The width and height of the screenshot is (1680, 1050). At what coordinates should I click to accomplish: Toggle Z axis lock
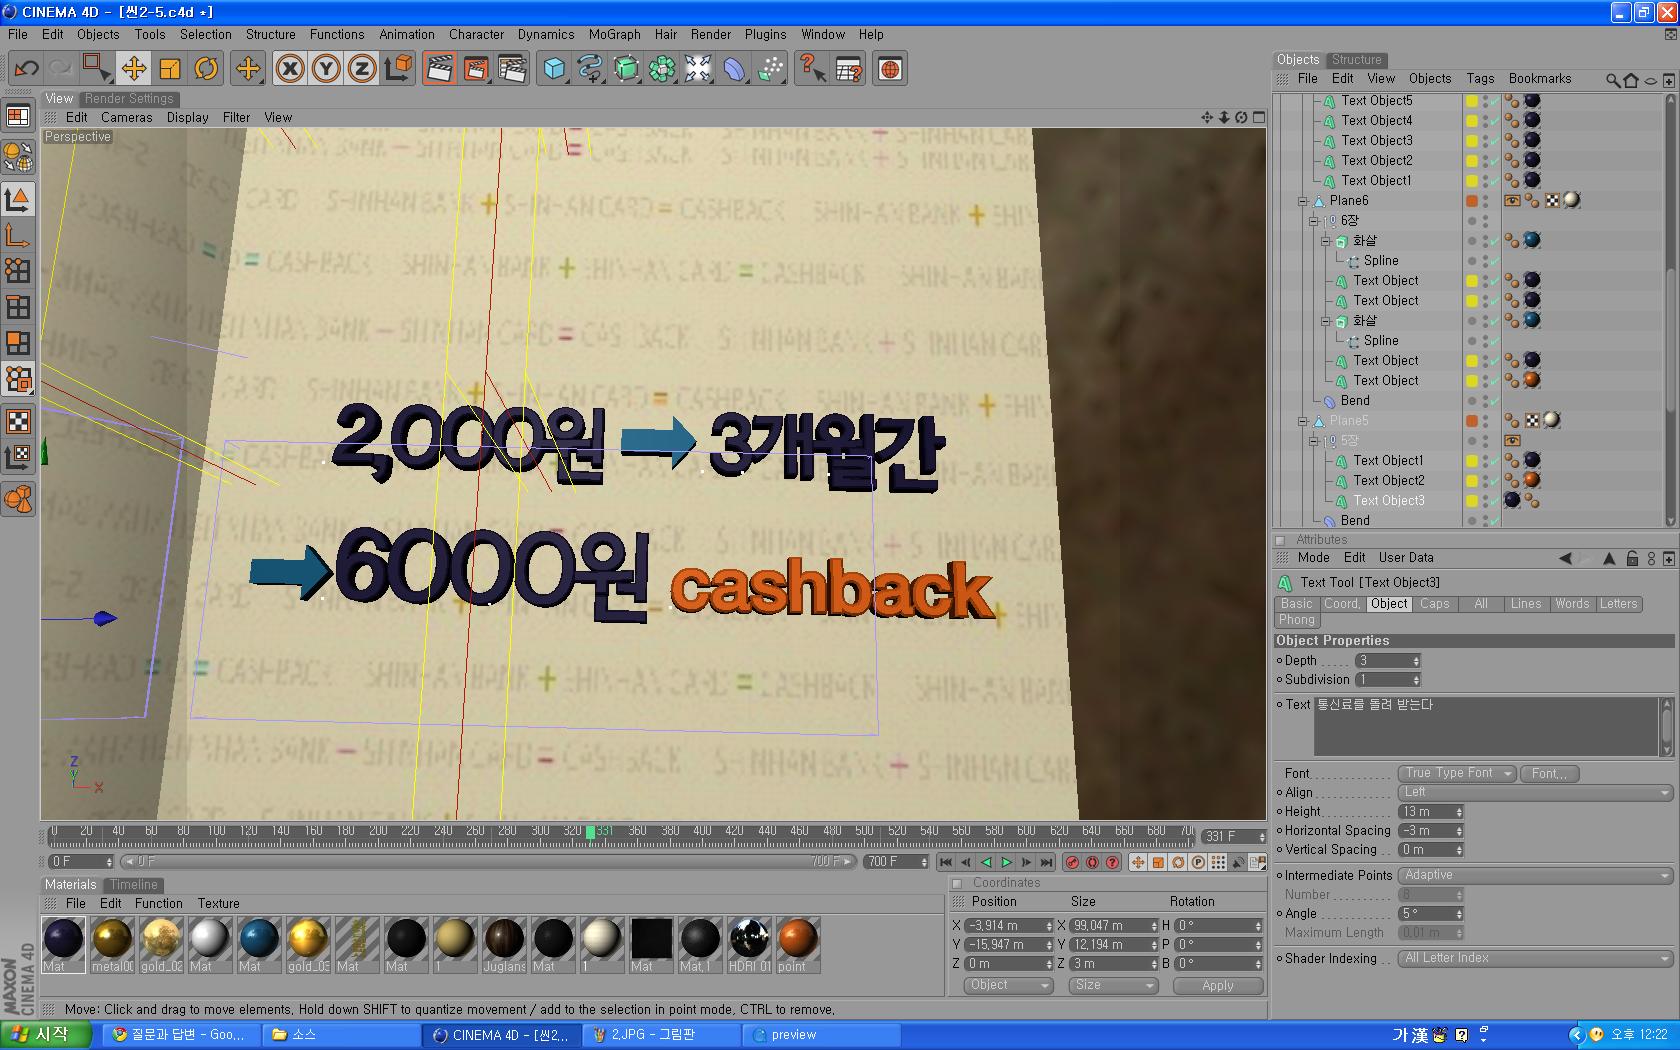(362, 69)
